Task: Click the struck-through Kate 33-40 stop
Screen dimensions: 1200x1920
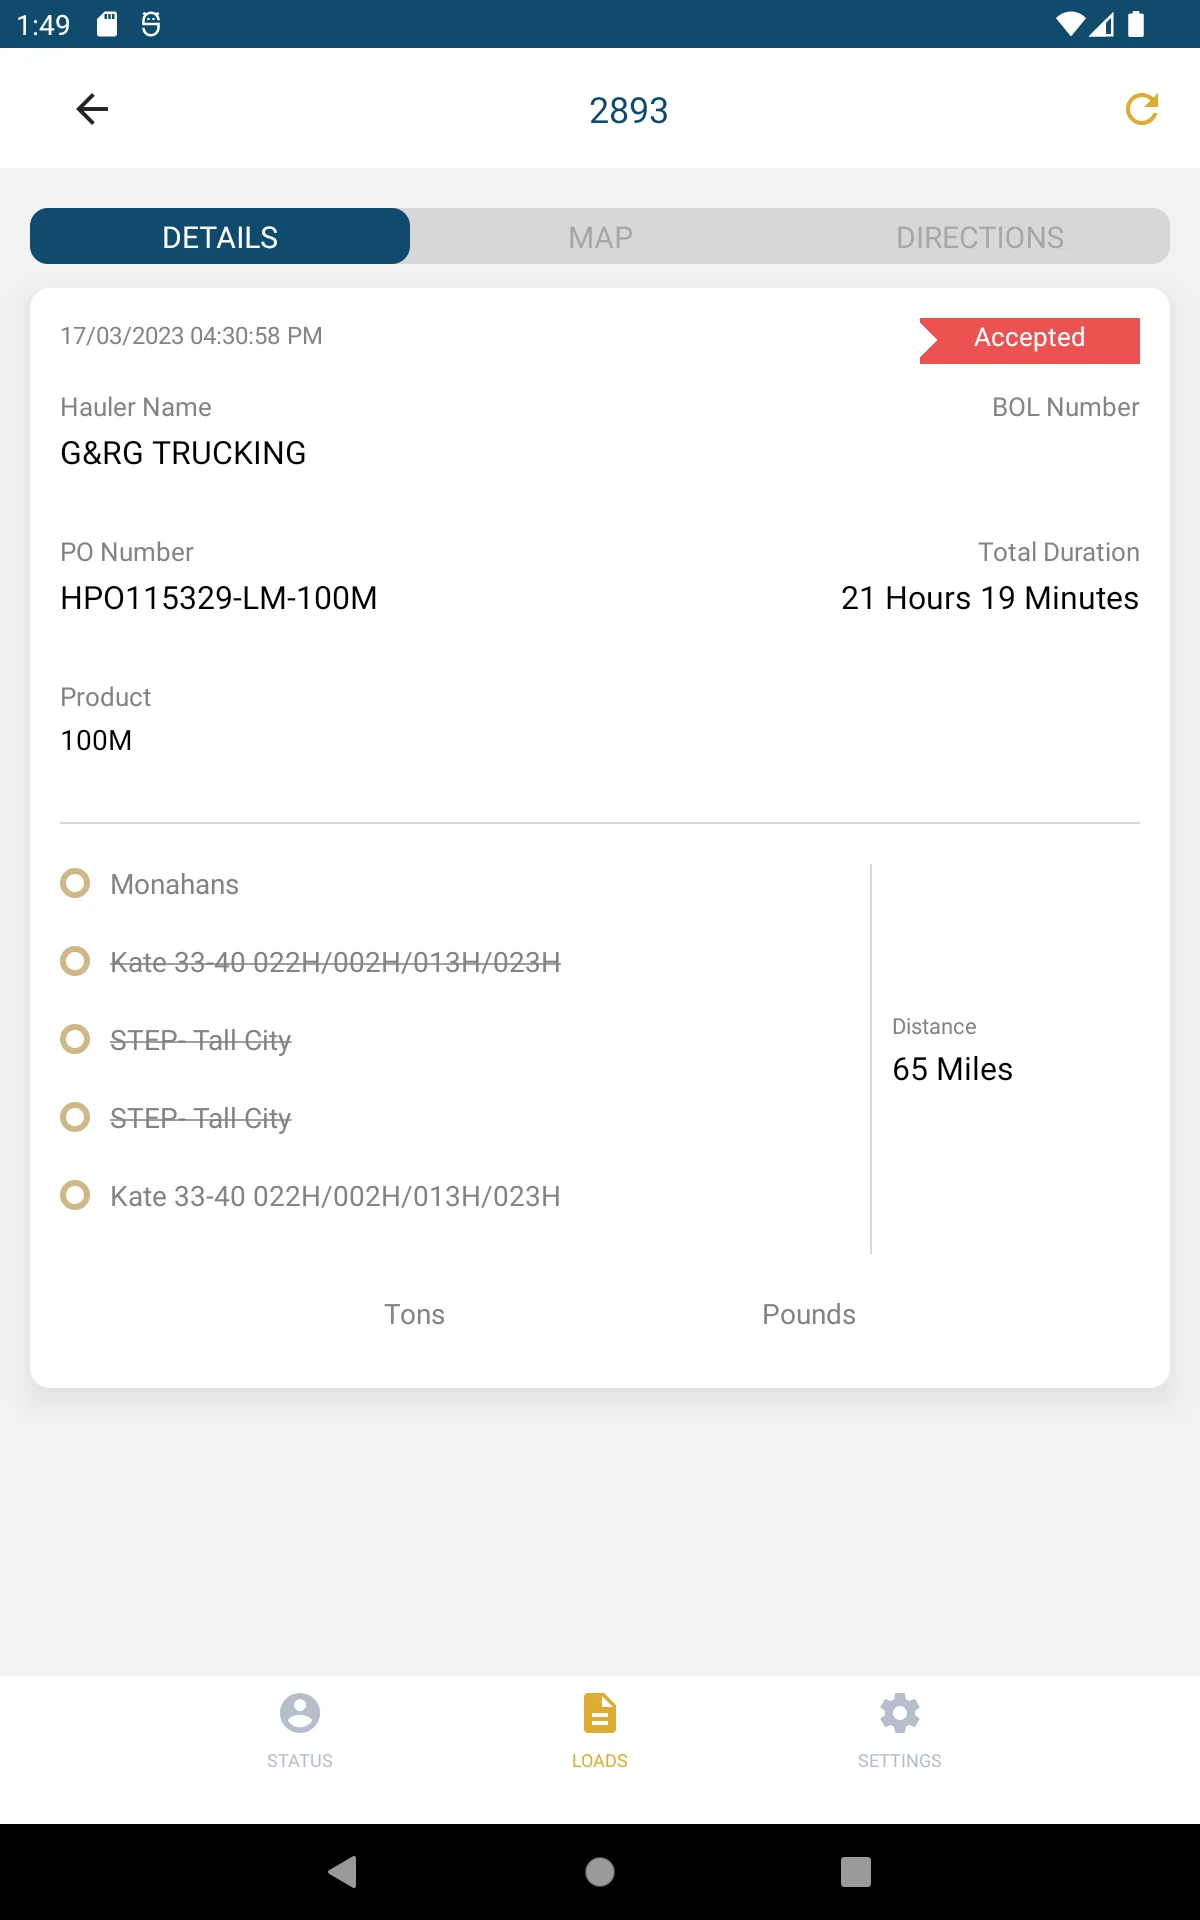Action: pyautogui.click(x=335, y=962)
